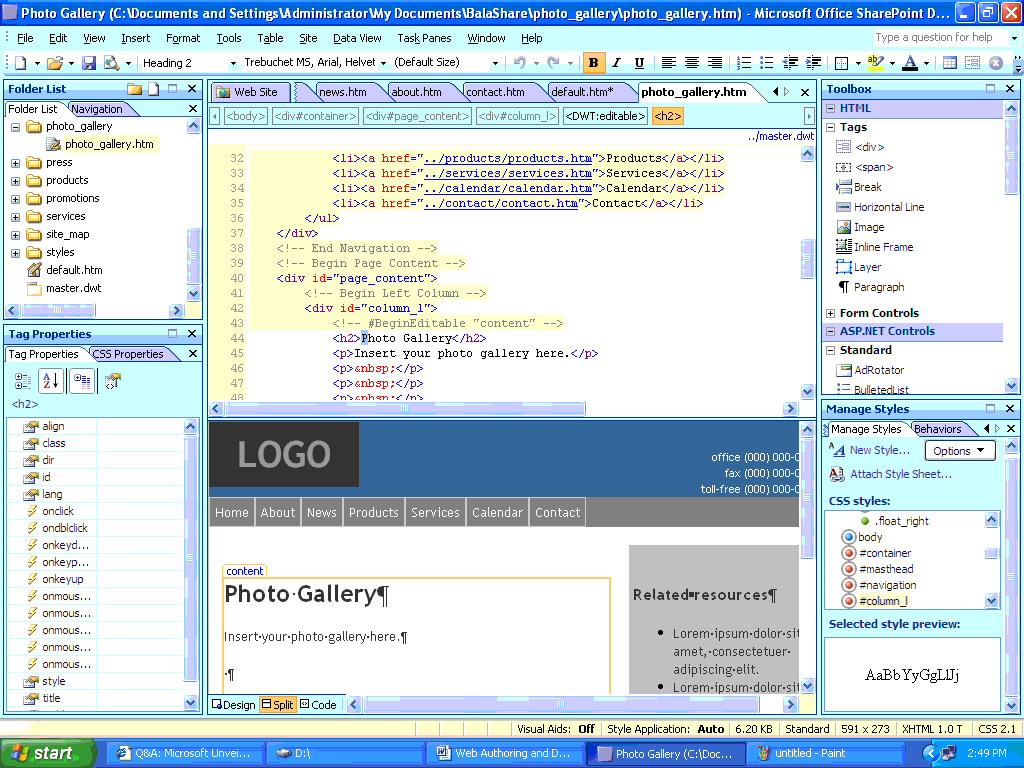The width and height of the screenshot is (1024, 768).
Task: Switch to the CSS Properties tab
Action: click(x=128, y=354)
